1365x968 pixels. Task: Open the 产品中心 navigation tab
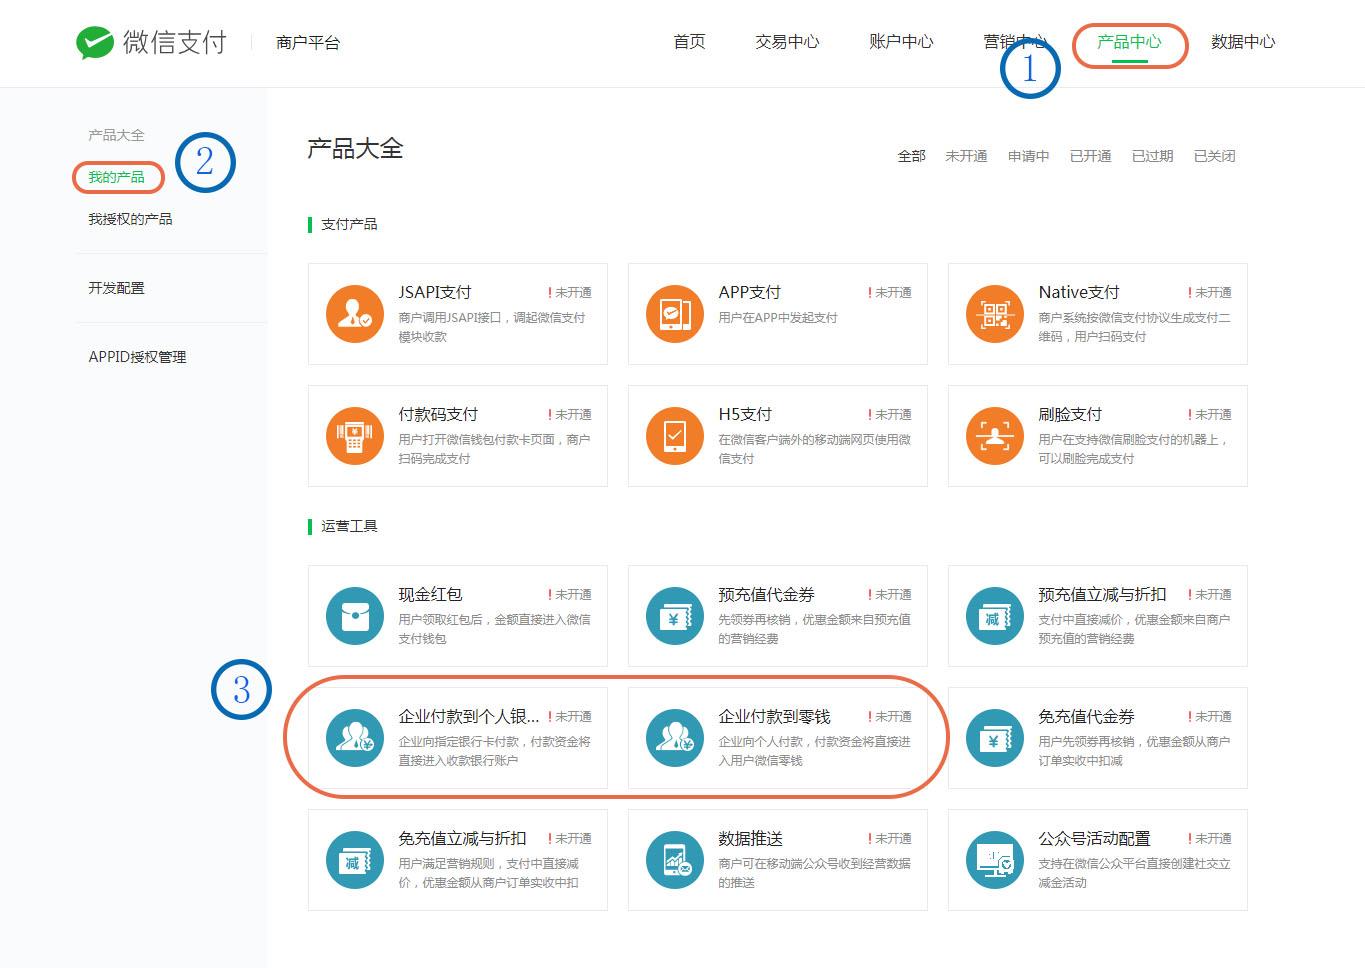click(x=1129, y=42)
